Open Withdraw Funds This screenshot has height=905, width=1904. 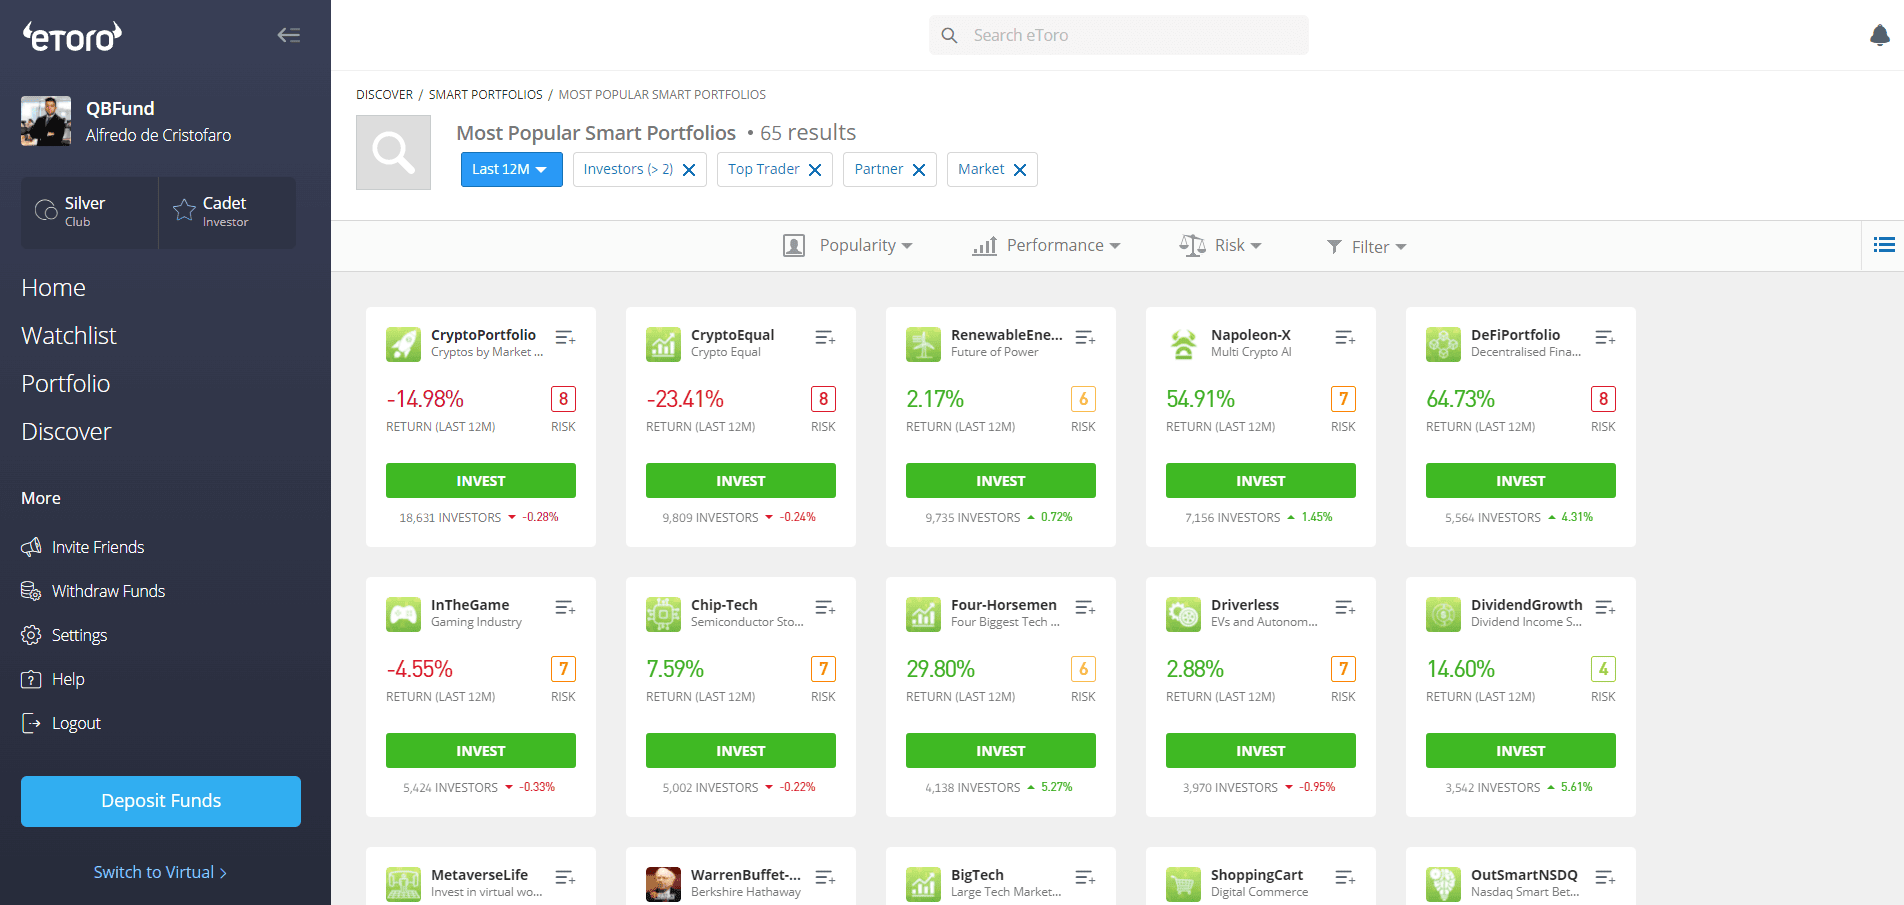point(93,591)
